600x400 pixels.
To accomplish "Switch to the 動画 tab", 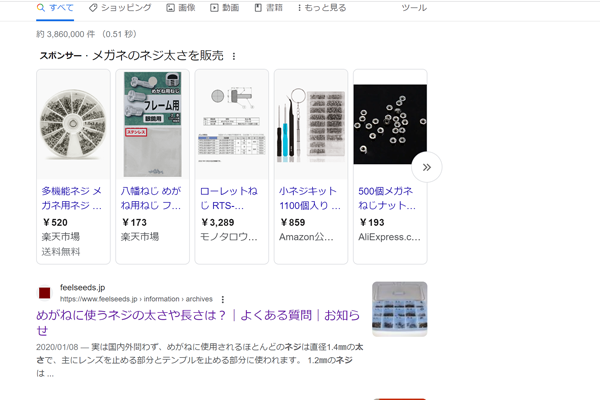I will [x=225, y=8].
